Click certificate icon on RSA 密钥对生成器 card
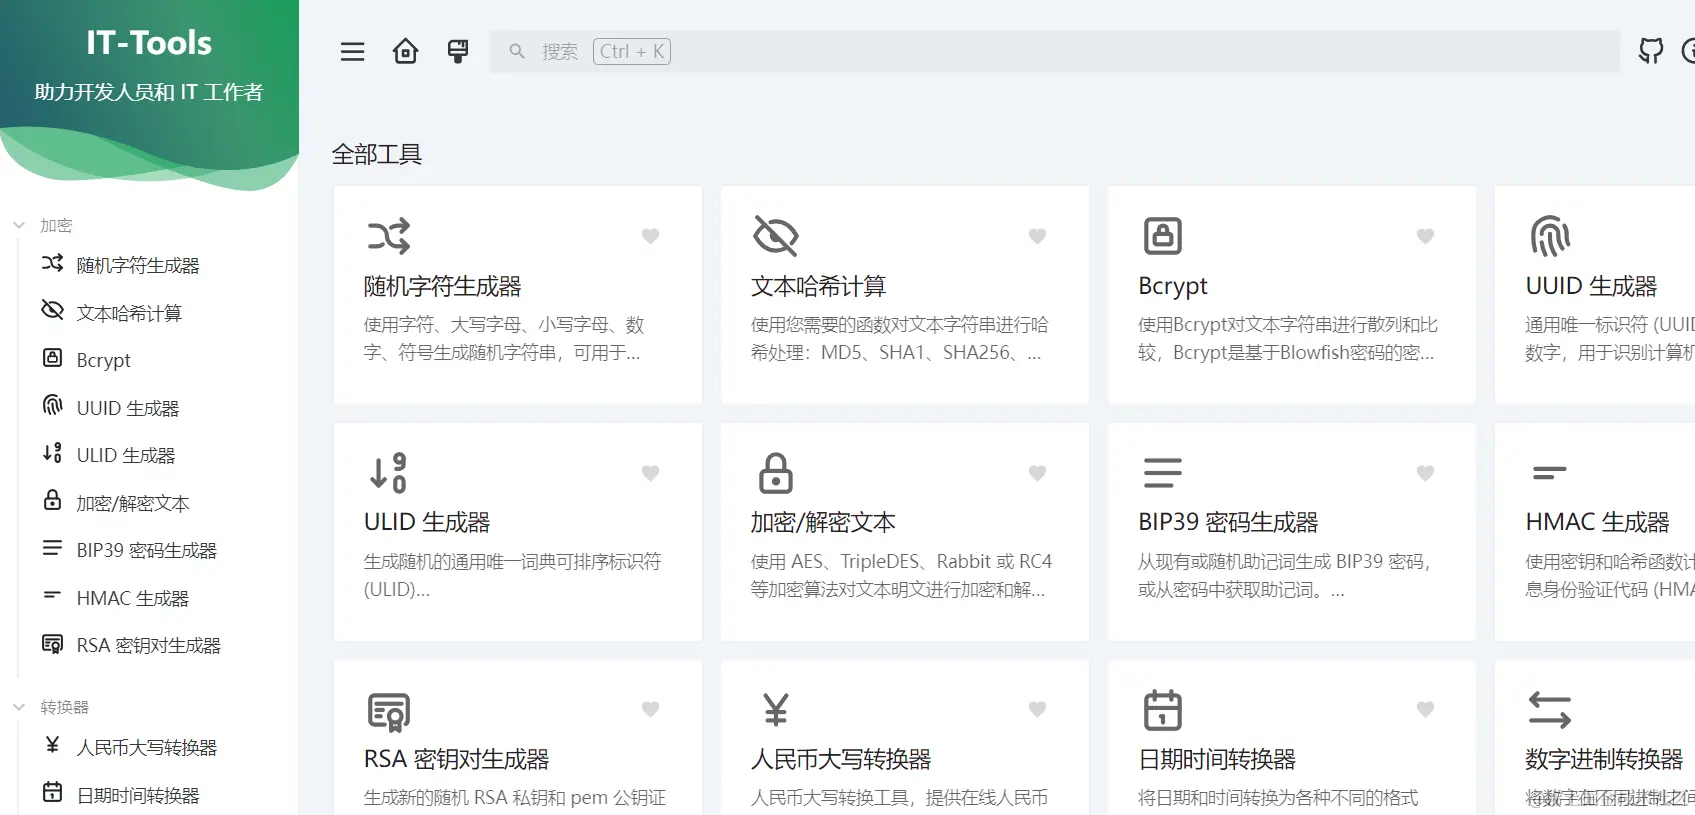 click(x=389, y=712)
